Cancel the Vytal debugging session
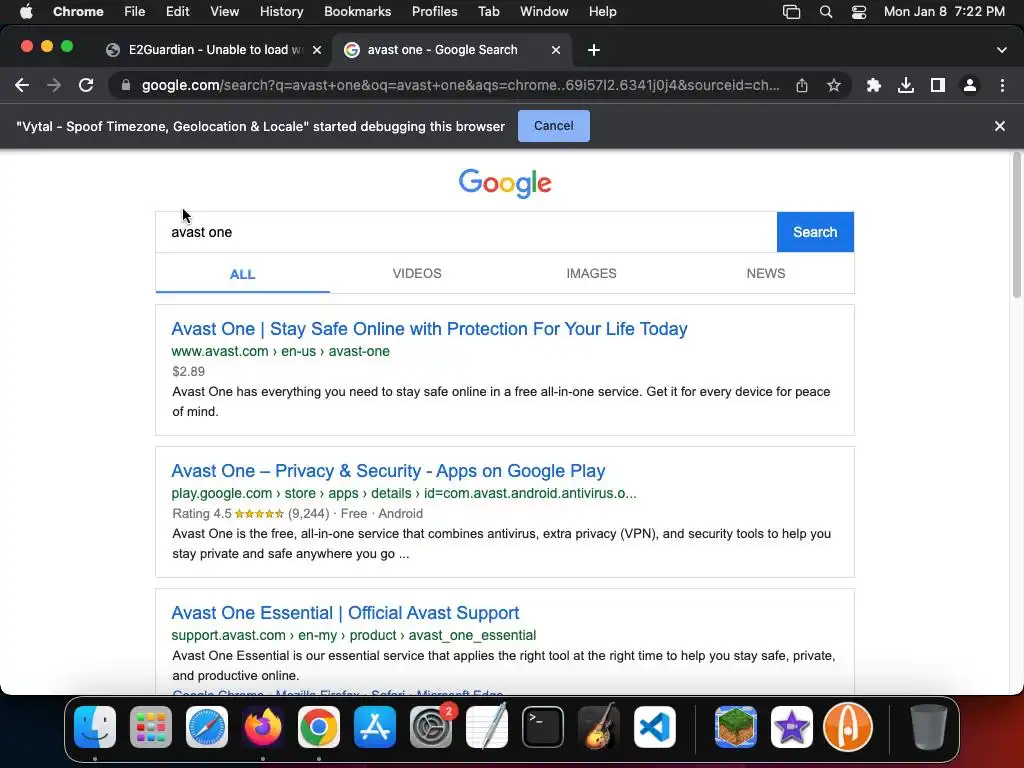 point(554,126)
